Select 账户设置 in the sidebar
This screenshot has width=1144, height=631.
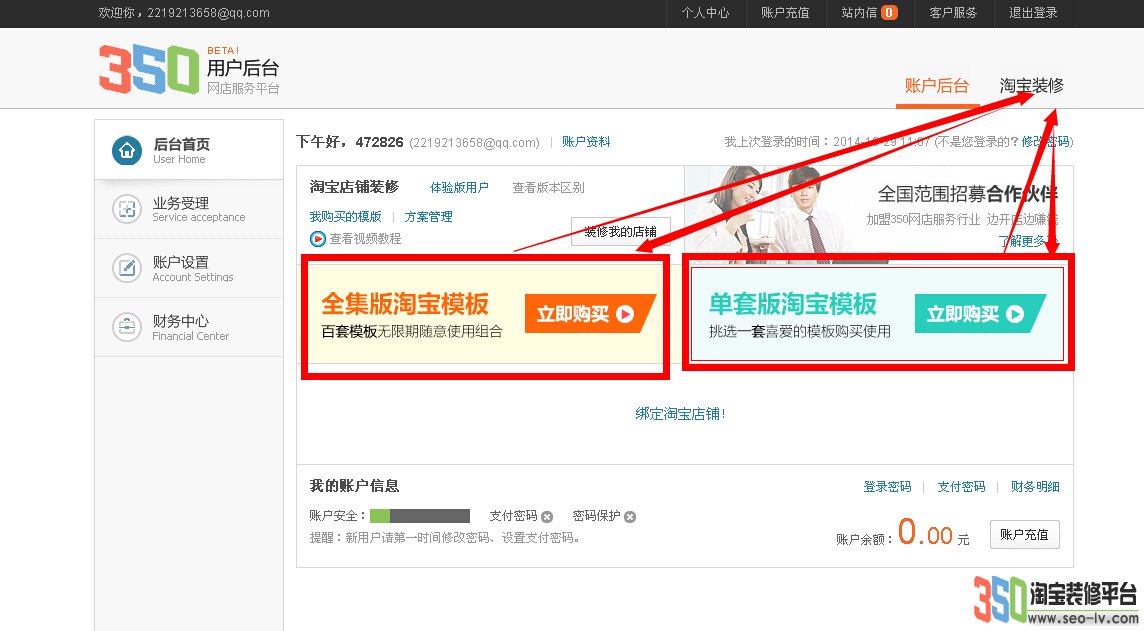coord(189,268)
